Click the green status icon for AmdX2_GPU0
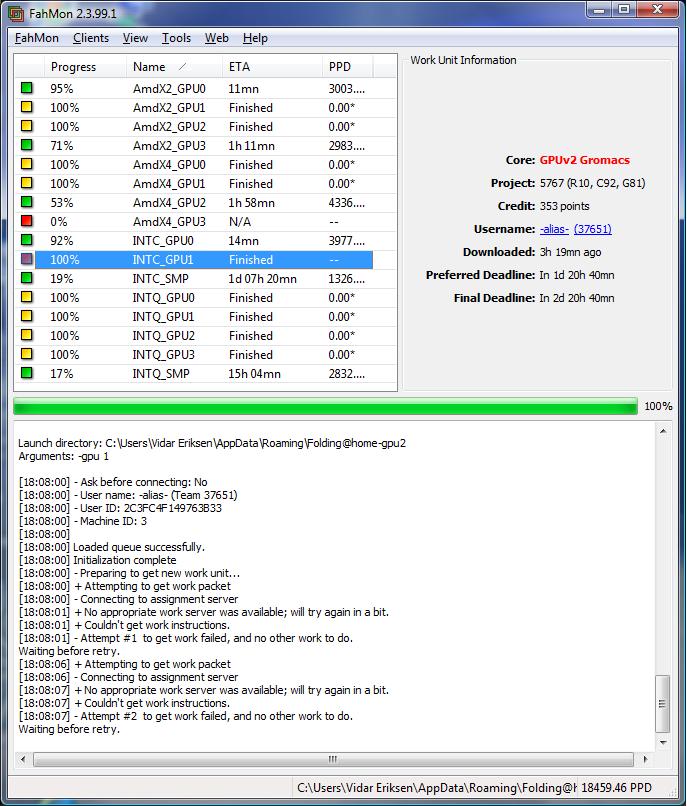The width and height of the screenshot is (687, 806). point(26,88)
